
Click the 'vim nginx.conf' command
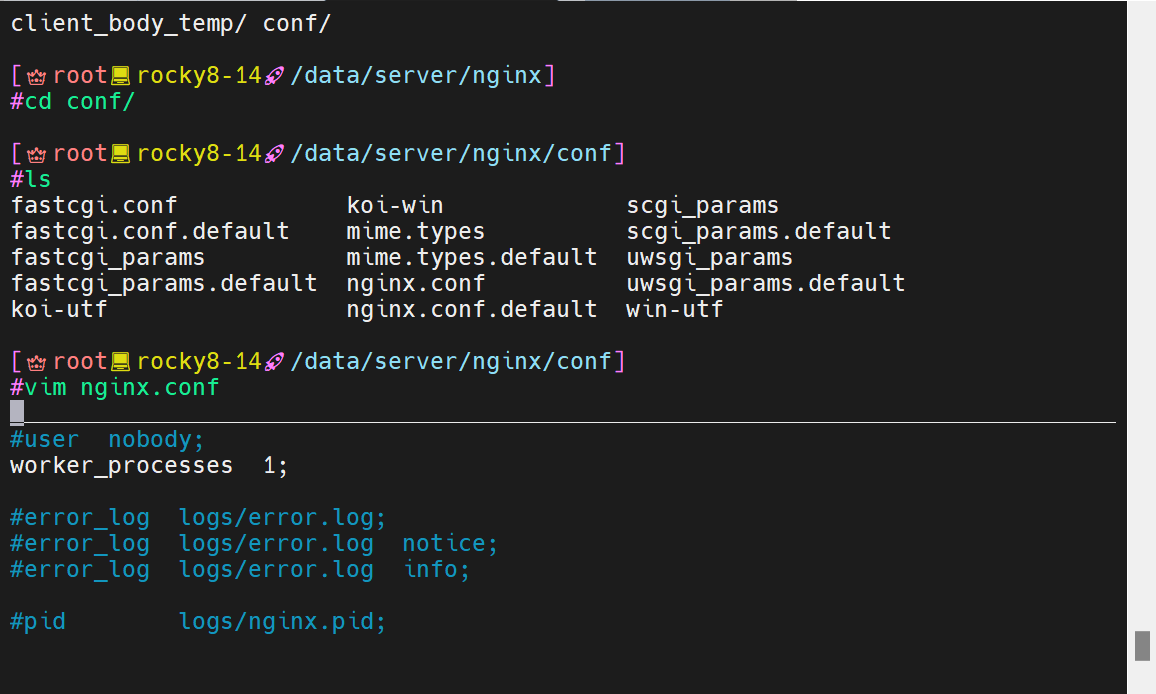(x=122, y=388)
